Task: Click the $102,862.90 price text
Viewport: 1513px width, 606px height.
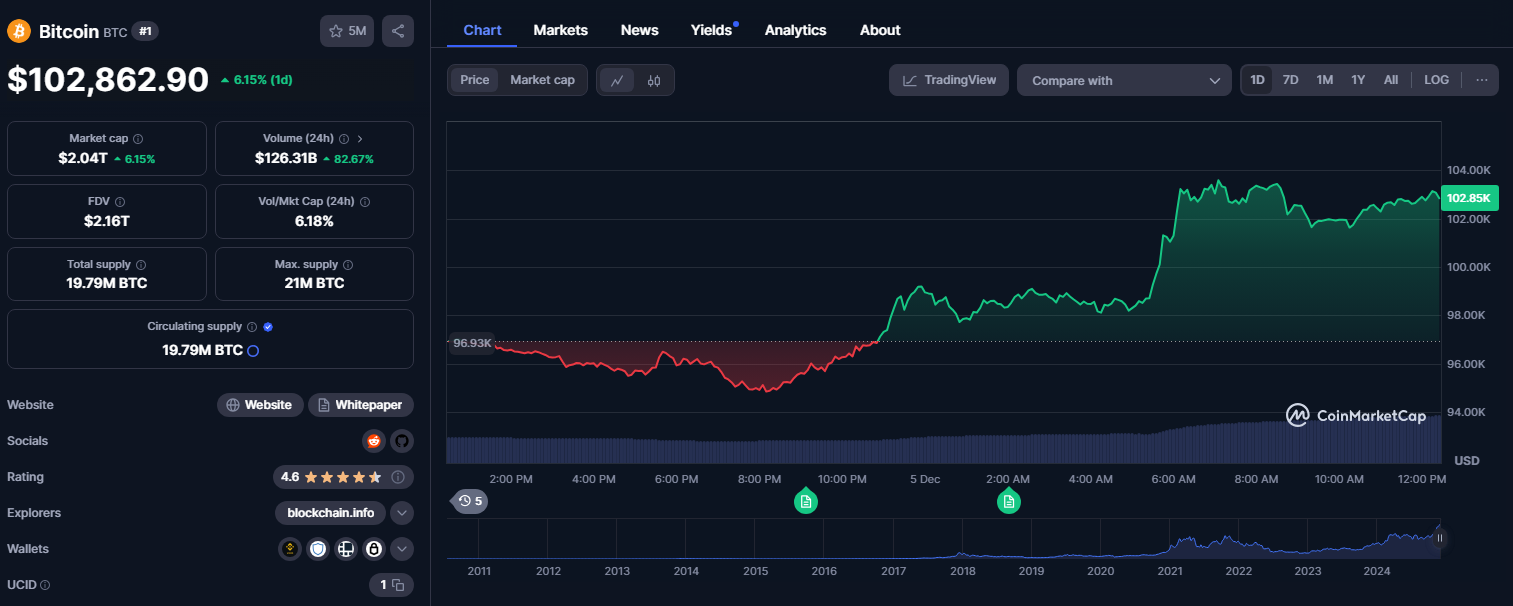Action: point(108,80)
